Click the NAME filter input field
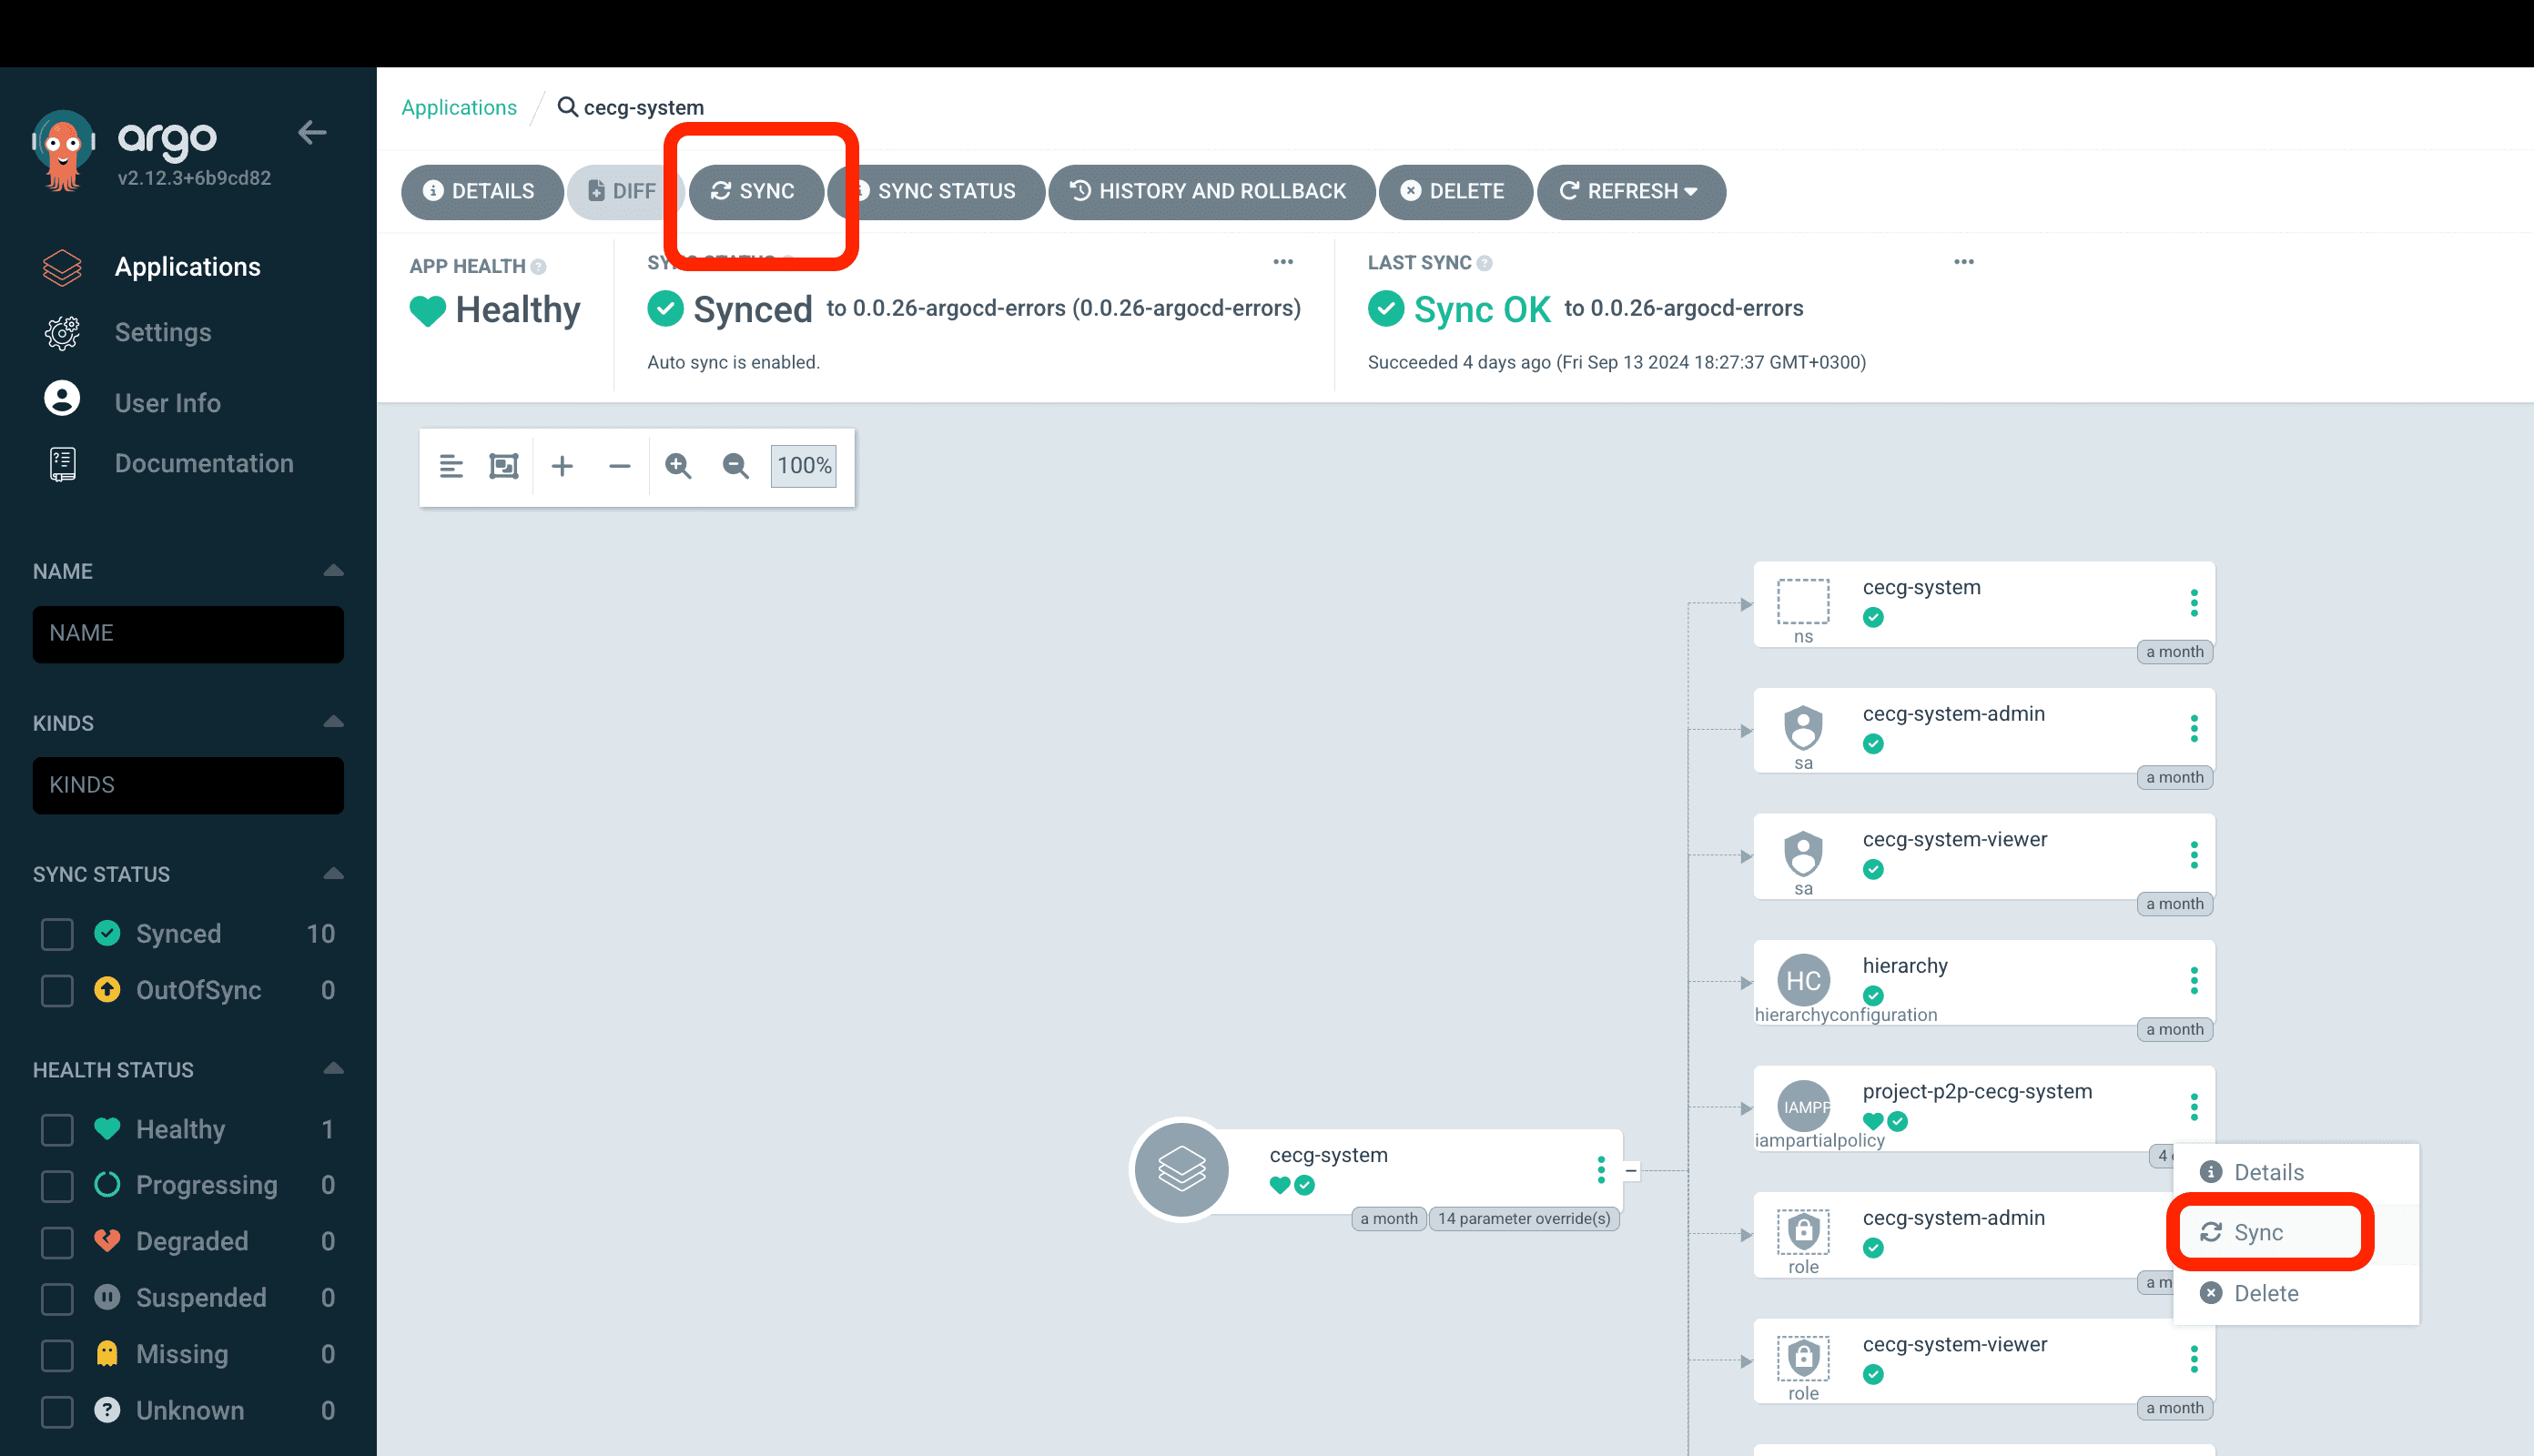This screenshot has width=2534, height=1456. (x=188, y=633)
